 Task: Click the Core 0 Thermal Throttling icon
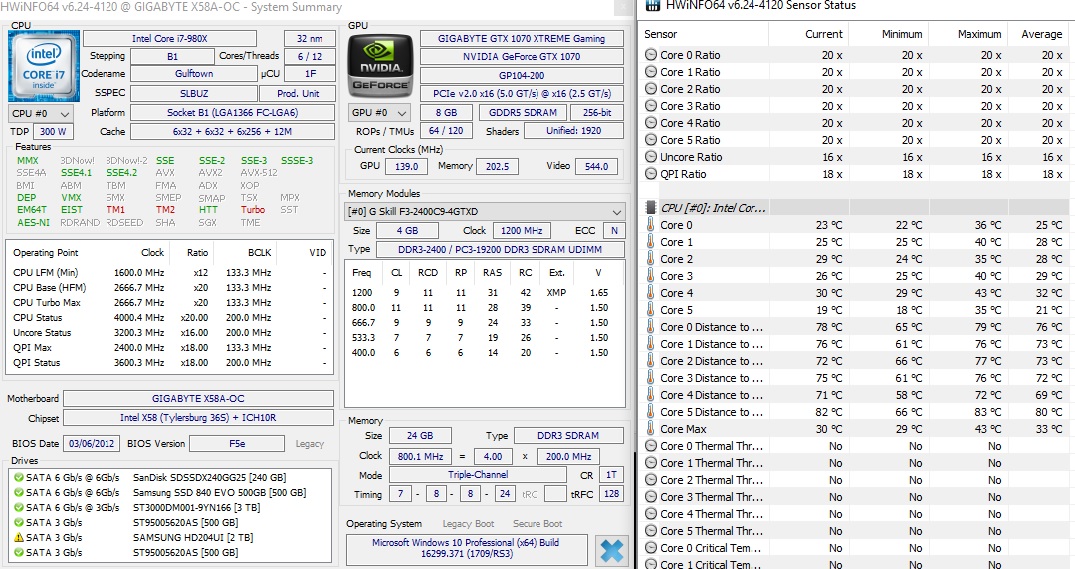[651, 446]
